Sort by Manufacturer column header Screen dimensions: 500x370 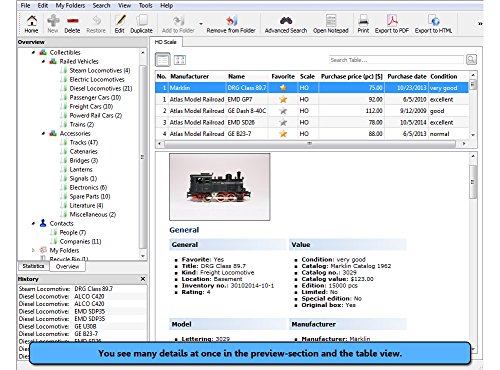click(x=189, y=76)
